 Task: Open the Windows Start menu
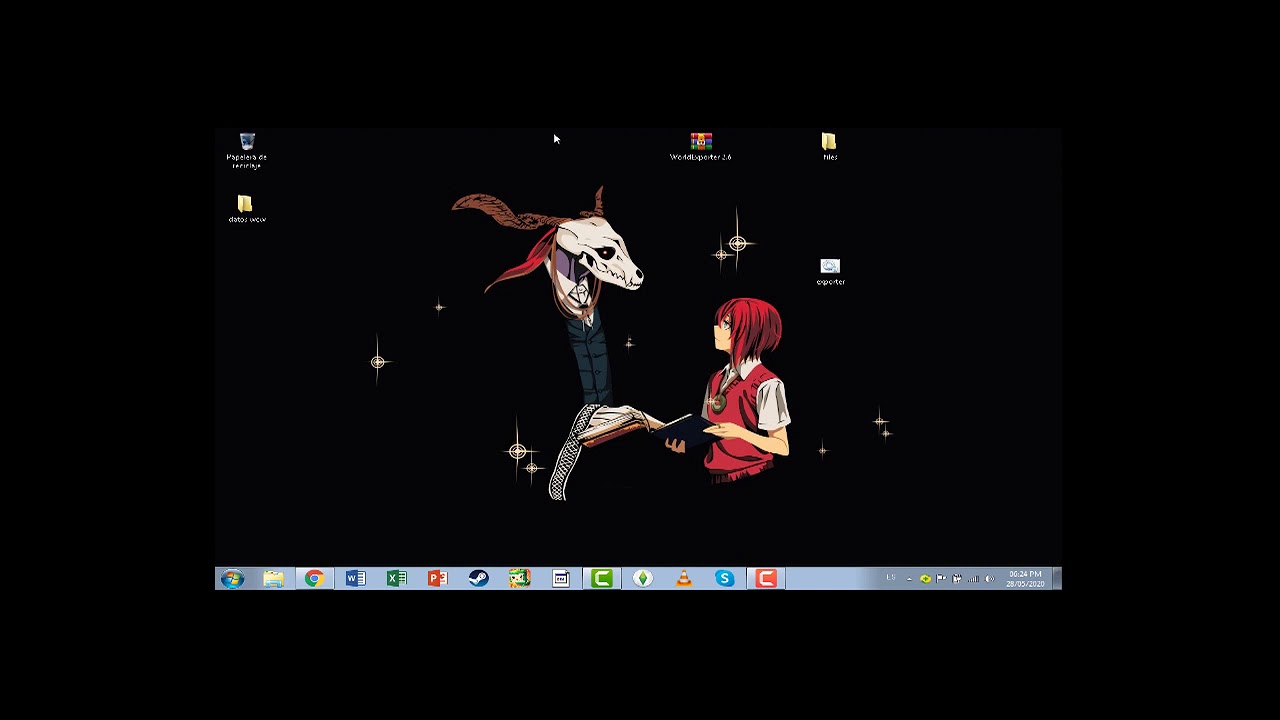point(232,579)
